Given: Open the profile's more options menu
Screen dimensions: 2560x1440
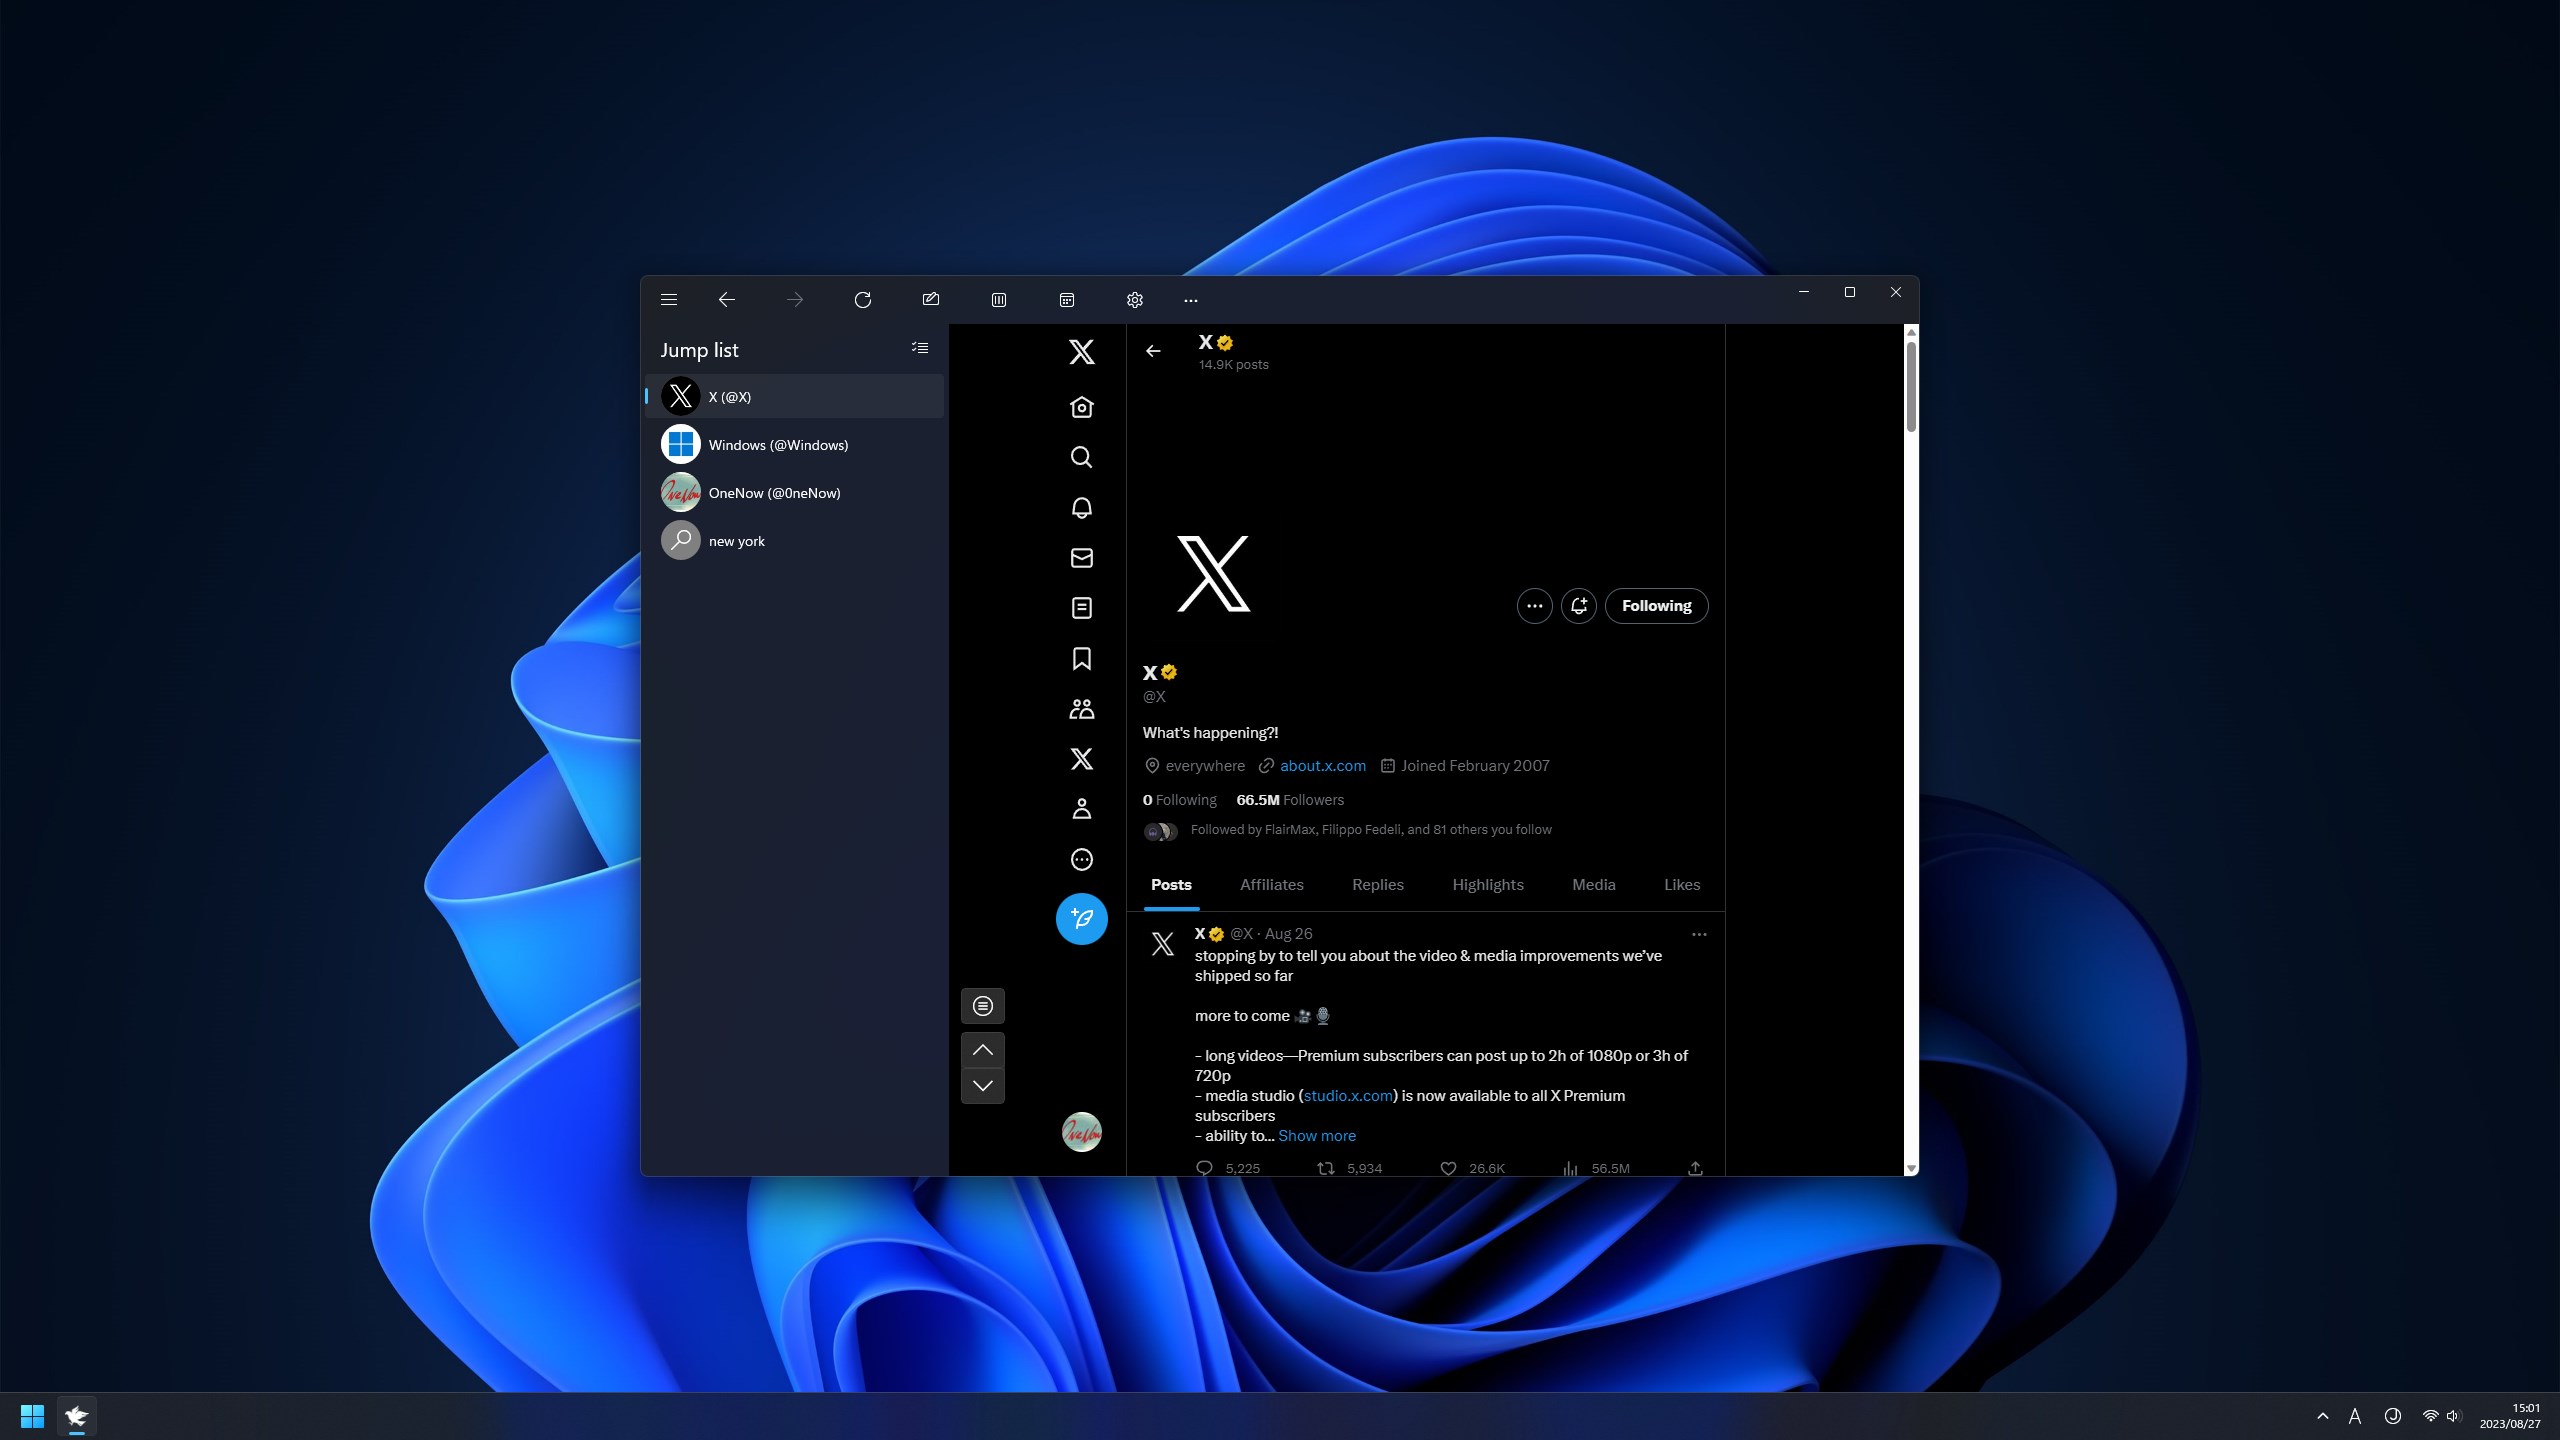Looking at the screenshot, I should (1534, 606).
